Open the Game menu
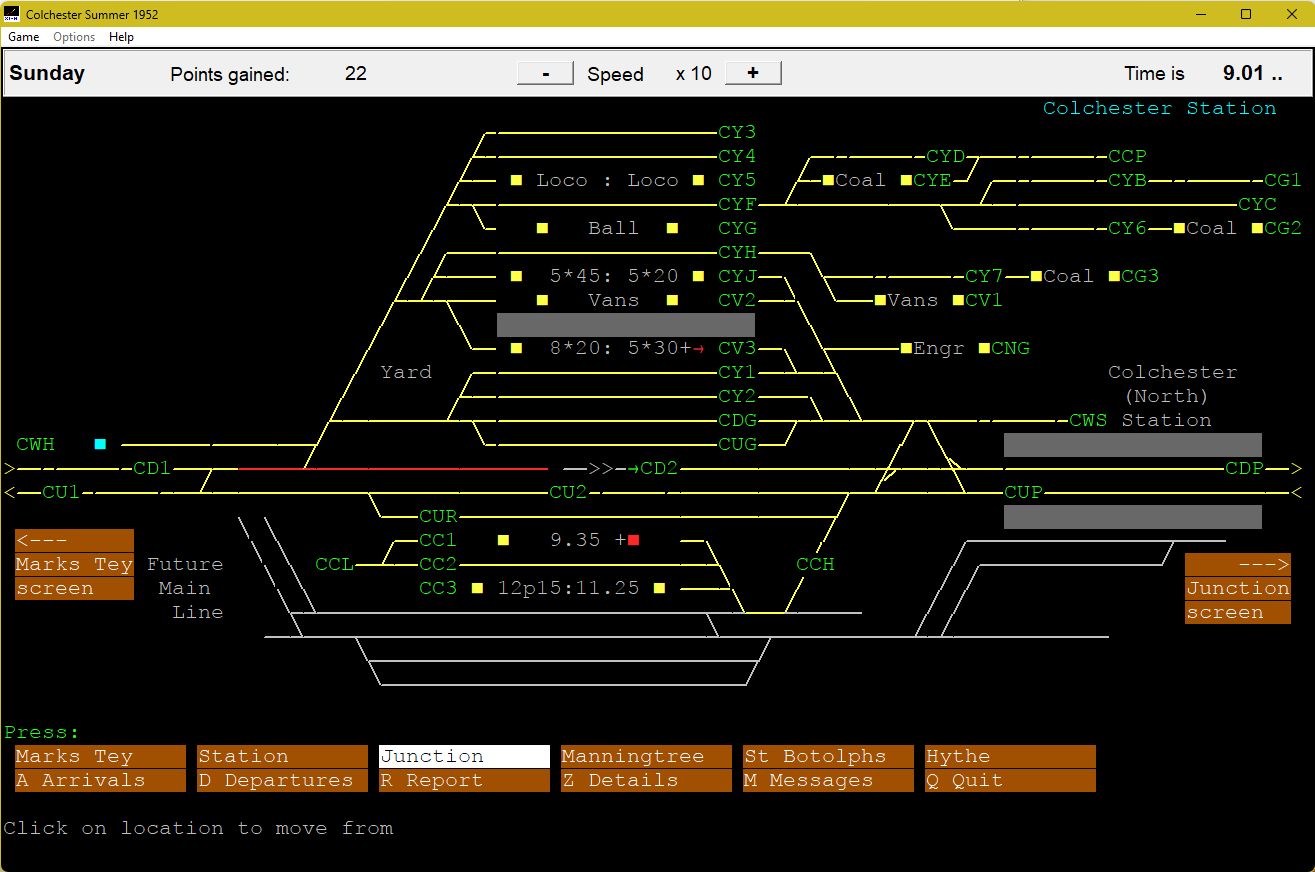Screen dimensions: 1315x872 click(x=23, y=37)
